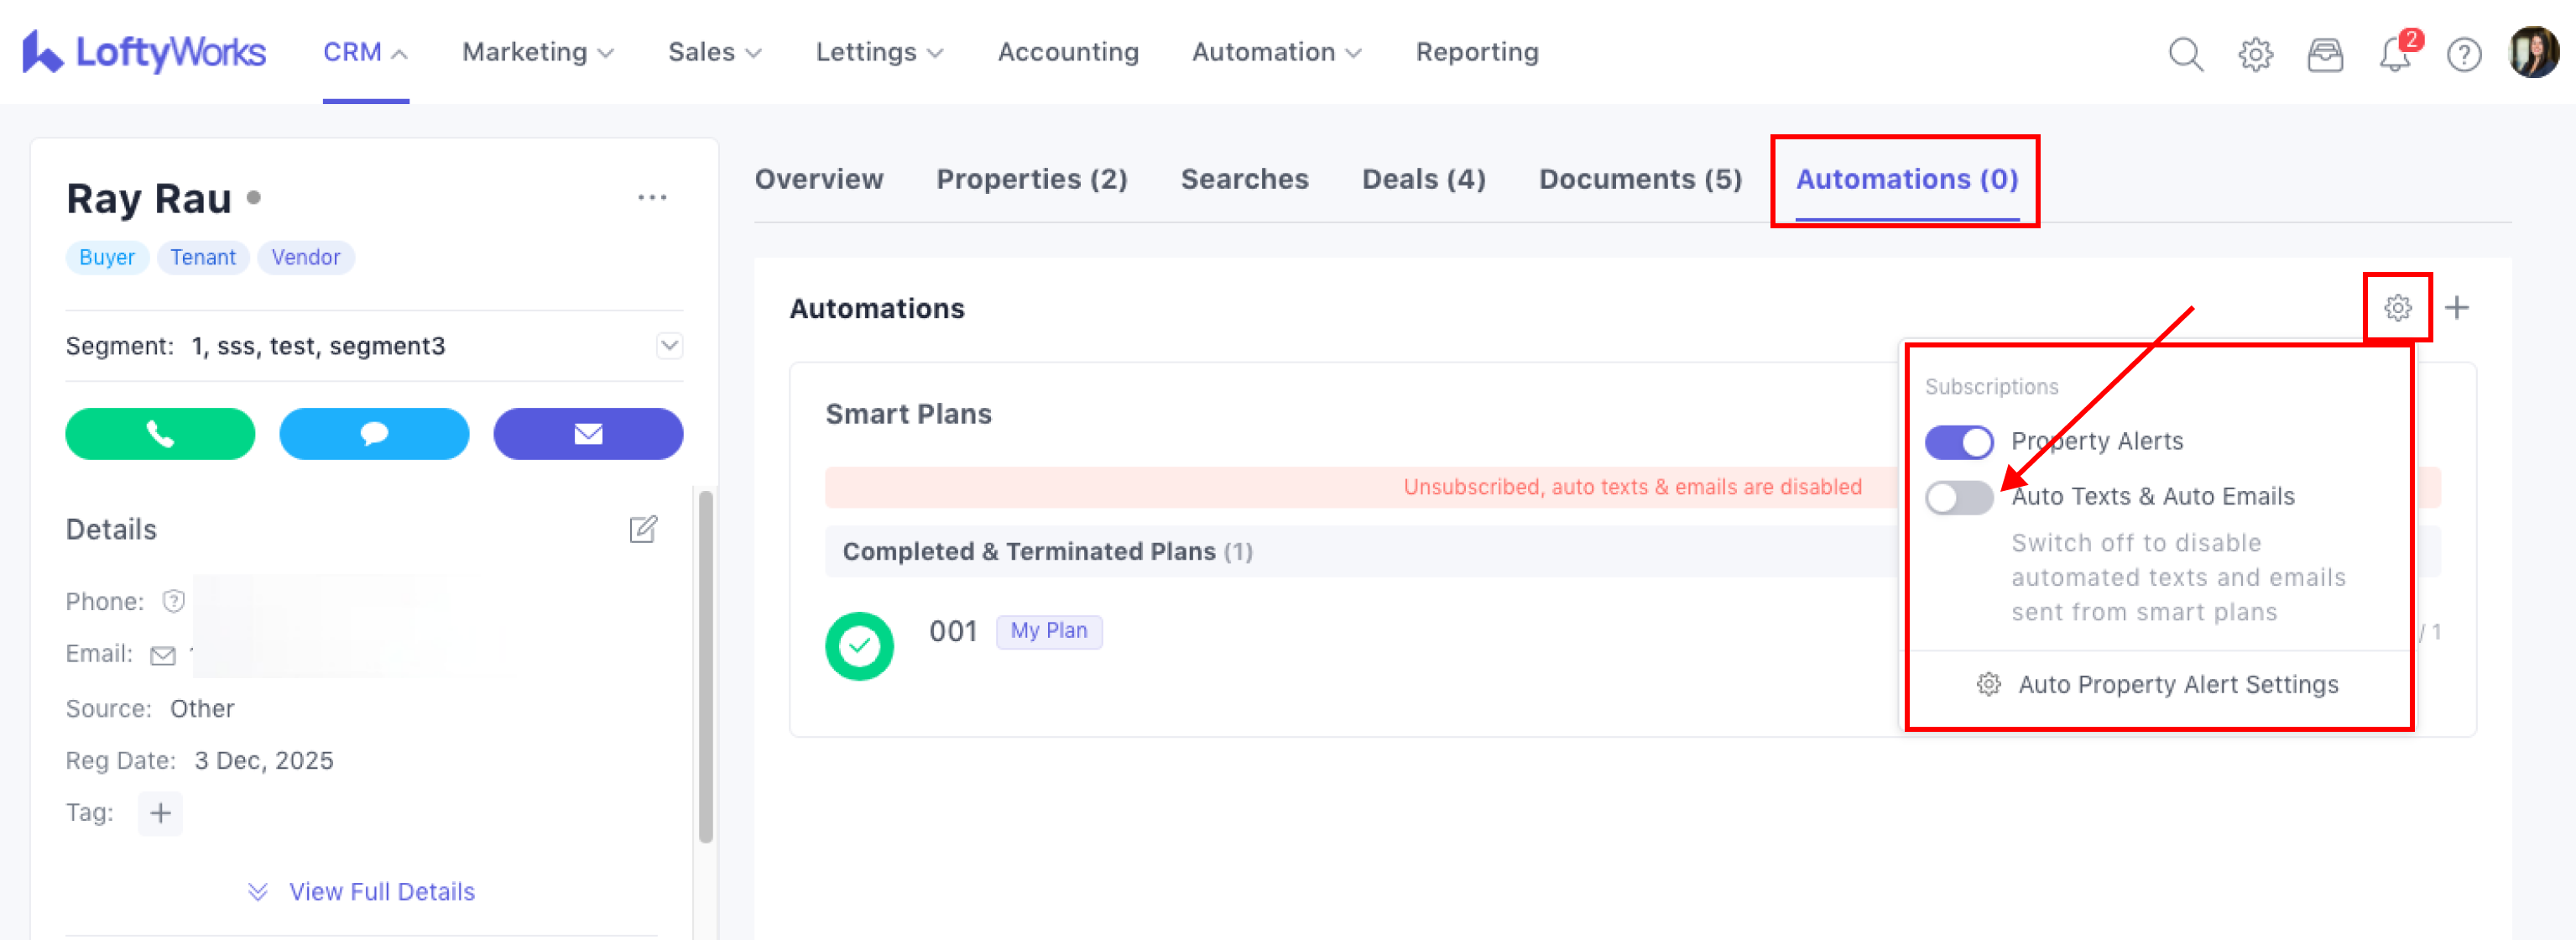Disable the Property Alerts toggle
Image resolution: width=2576 pixels, height=940 pixels.
pyautogui.click(x=1959, y=442)
